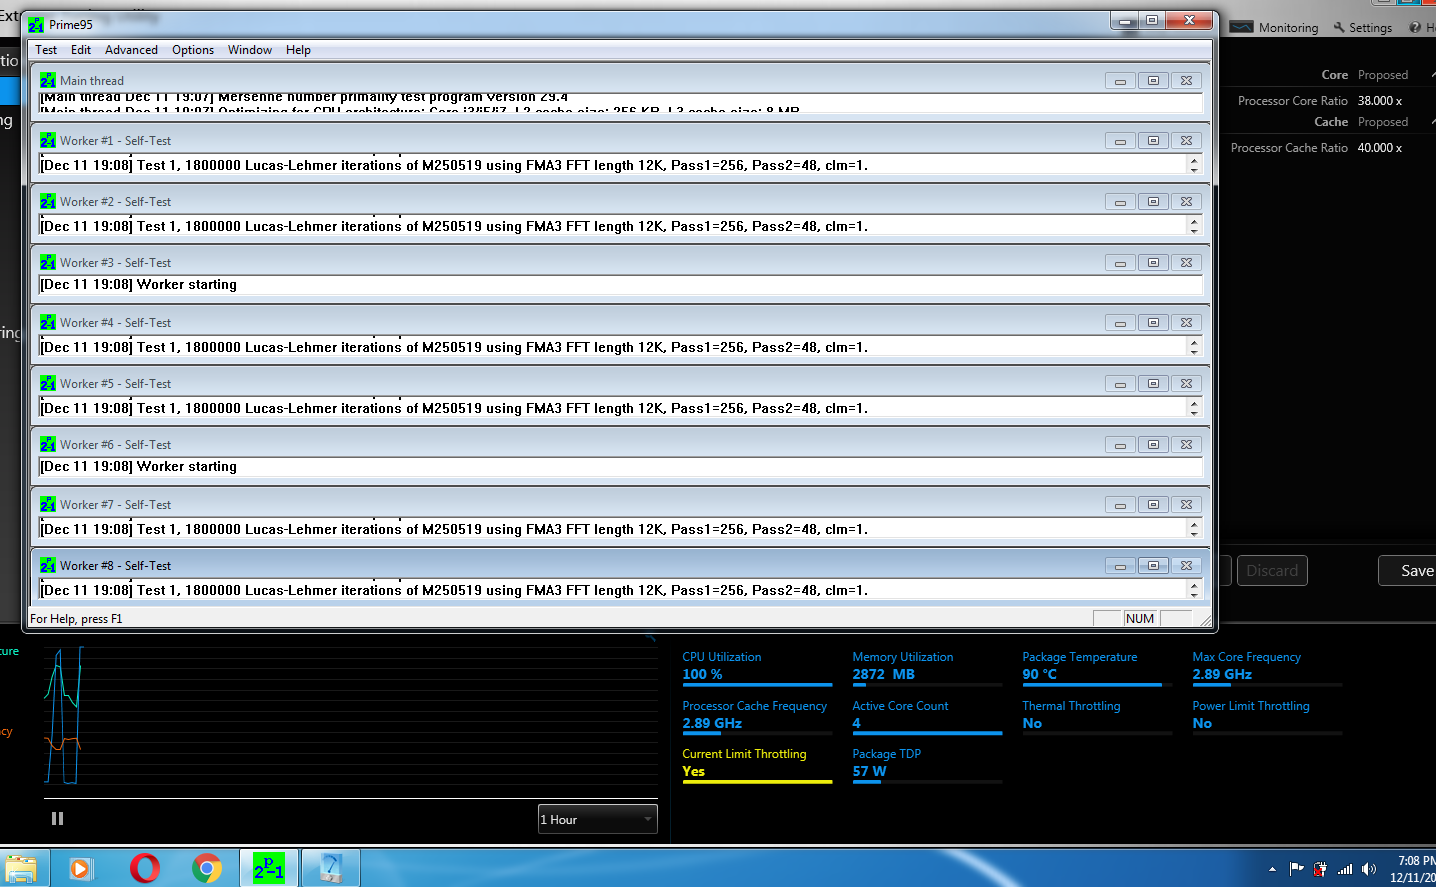Select the CPU Utilization 100 % monitor
The image size is (1436, 887).
click(x=757, y=667)
